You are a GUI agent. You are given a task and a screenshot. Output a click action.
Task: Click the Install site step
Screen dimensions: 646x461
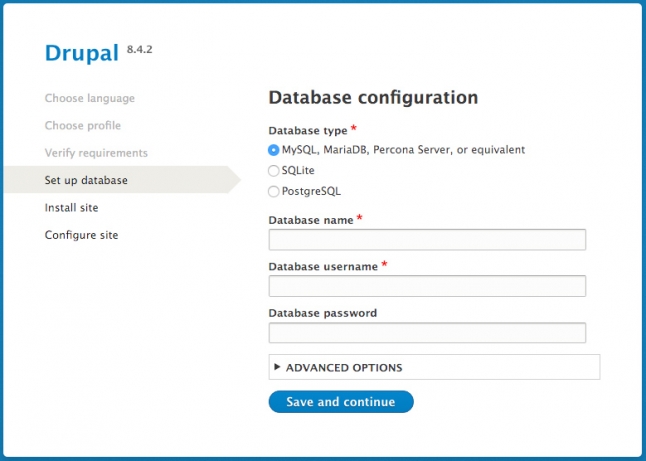71,208
